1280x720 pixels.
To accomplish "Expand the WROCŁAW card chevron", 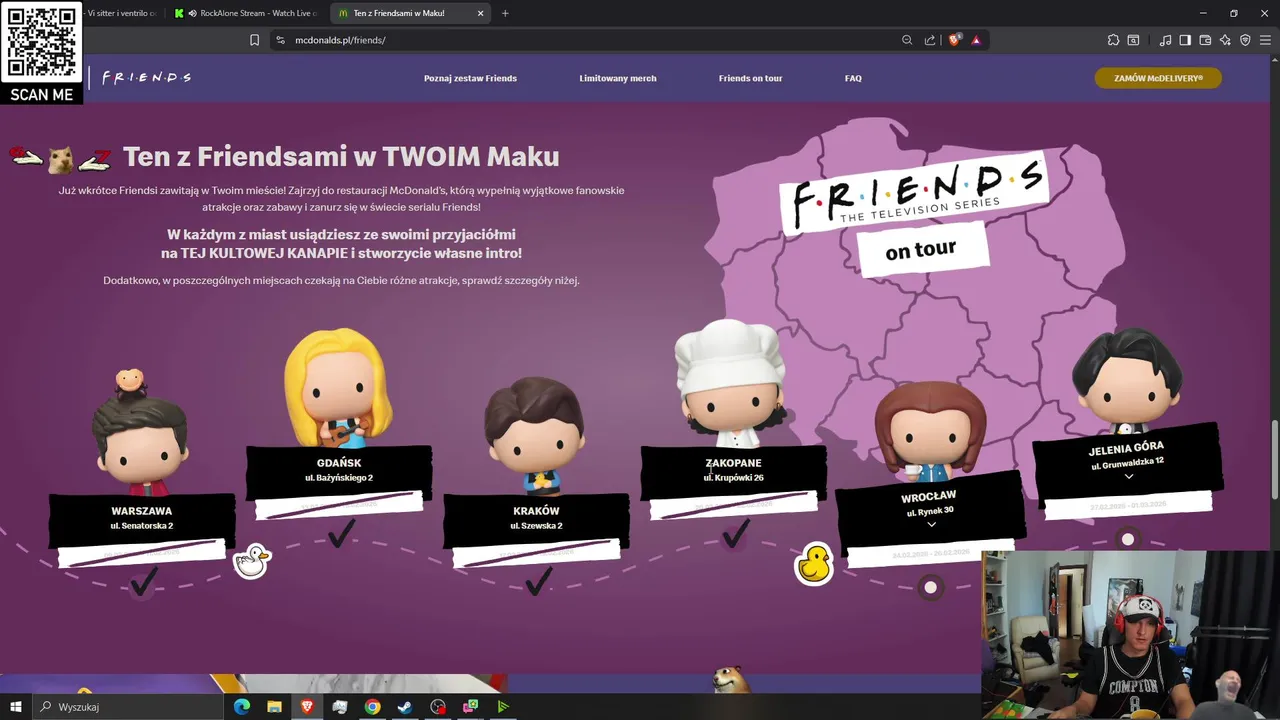I will 931,525.
